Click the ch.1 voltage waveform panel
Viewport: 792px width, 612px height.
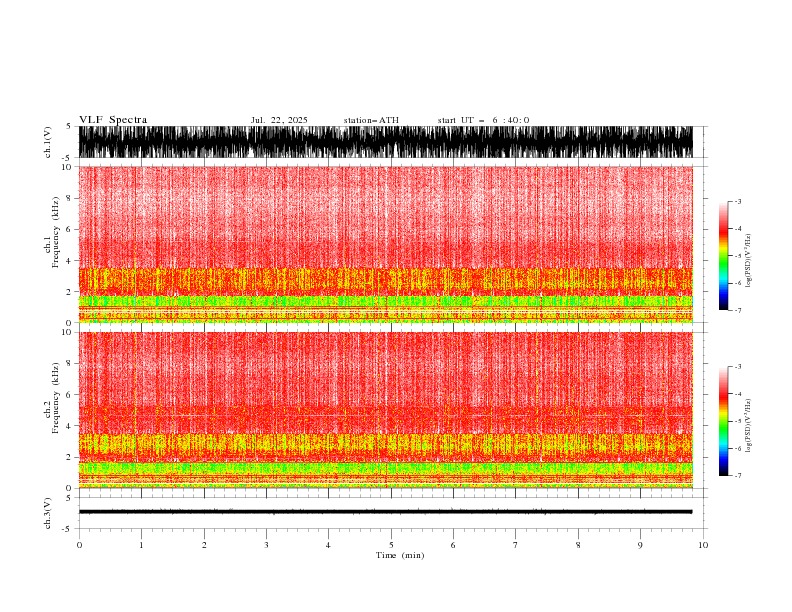pyautogui.click(x=385, y=142)
